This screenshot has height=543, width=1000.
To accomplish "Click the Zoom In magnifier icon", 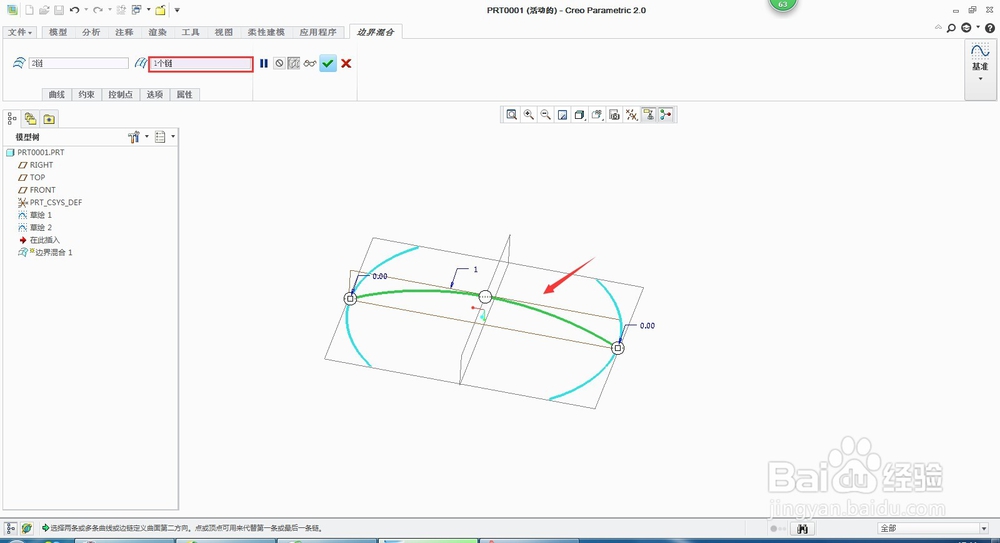I will click(x=529, y=115).
